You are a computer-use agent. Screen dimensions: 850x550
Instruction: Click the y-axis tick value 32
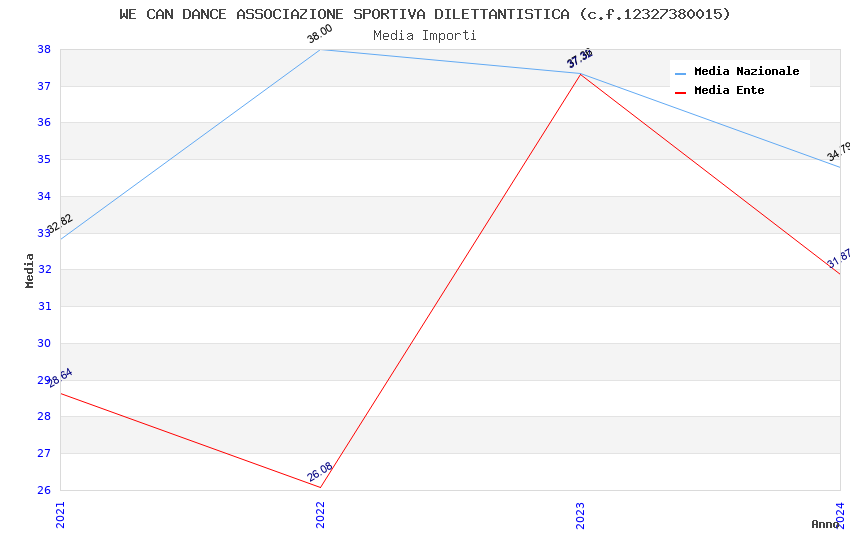coord(44,269)
